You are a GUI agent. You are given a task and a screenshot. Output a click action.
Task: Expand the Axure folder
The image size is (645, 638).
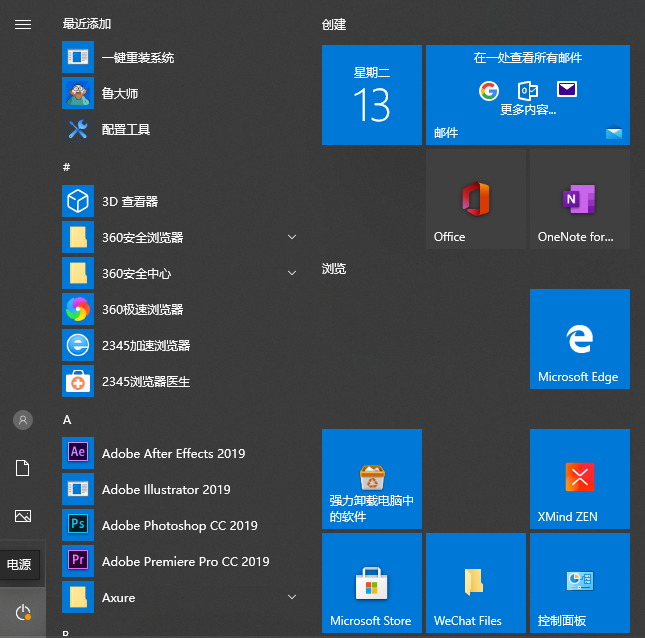pyautogui.click(x=292, y=597)
